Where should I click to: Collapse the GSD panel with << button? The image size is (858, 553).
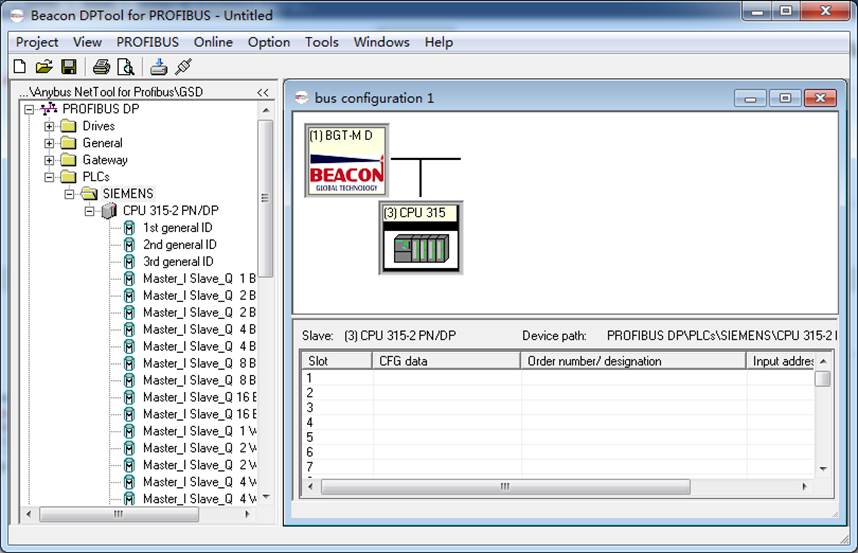click(263, 92)
